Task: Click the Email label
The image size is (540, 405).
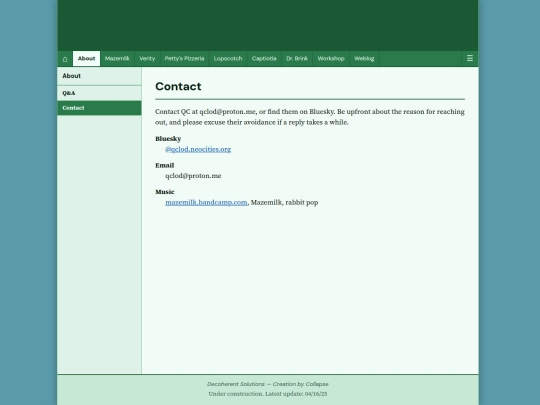Action: 165,165
